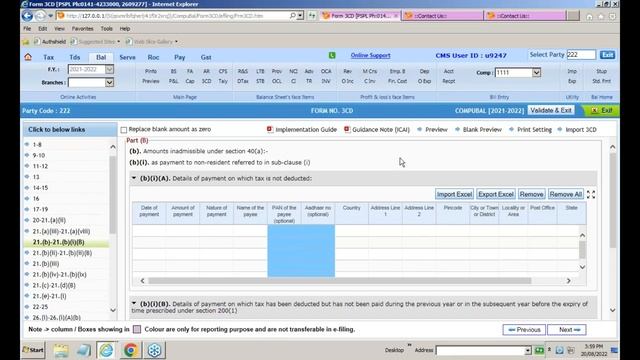The height and width of the screenshot is (360, 640).
Task: Click Authshield favorites bar item
Action: click(50, 42)
